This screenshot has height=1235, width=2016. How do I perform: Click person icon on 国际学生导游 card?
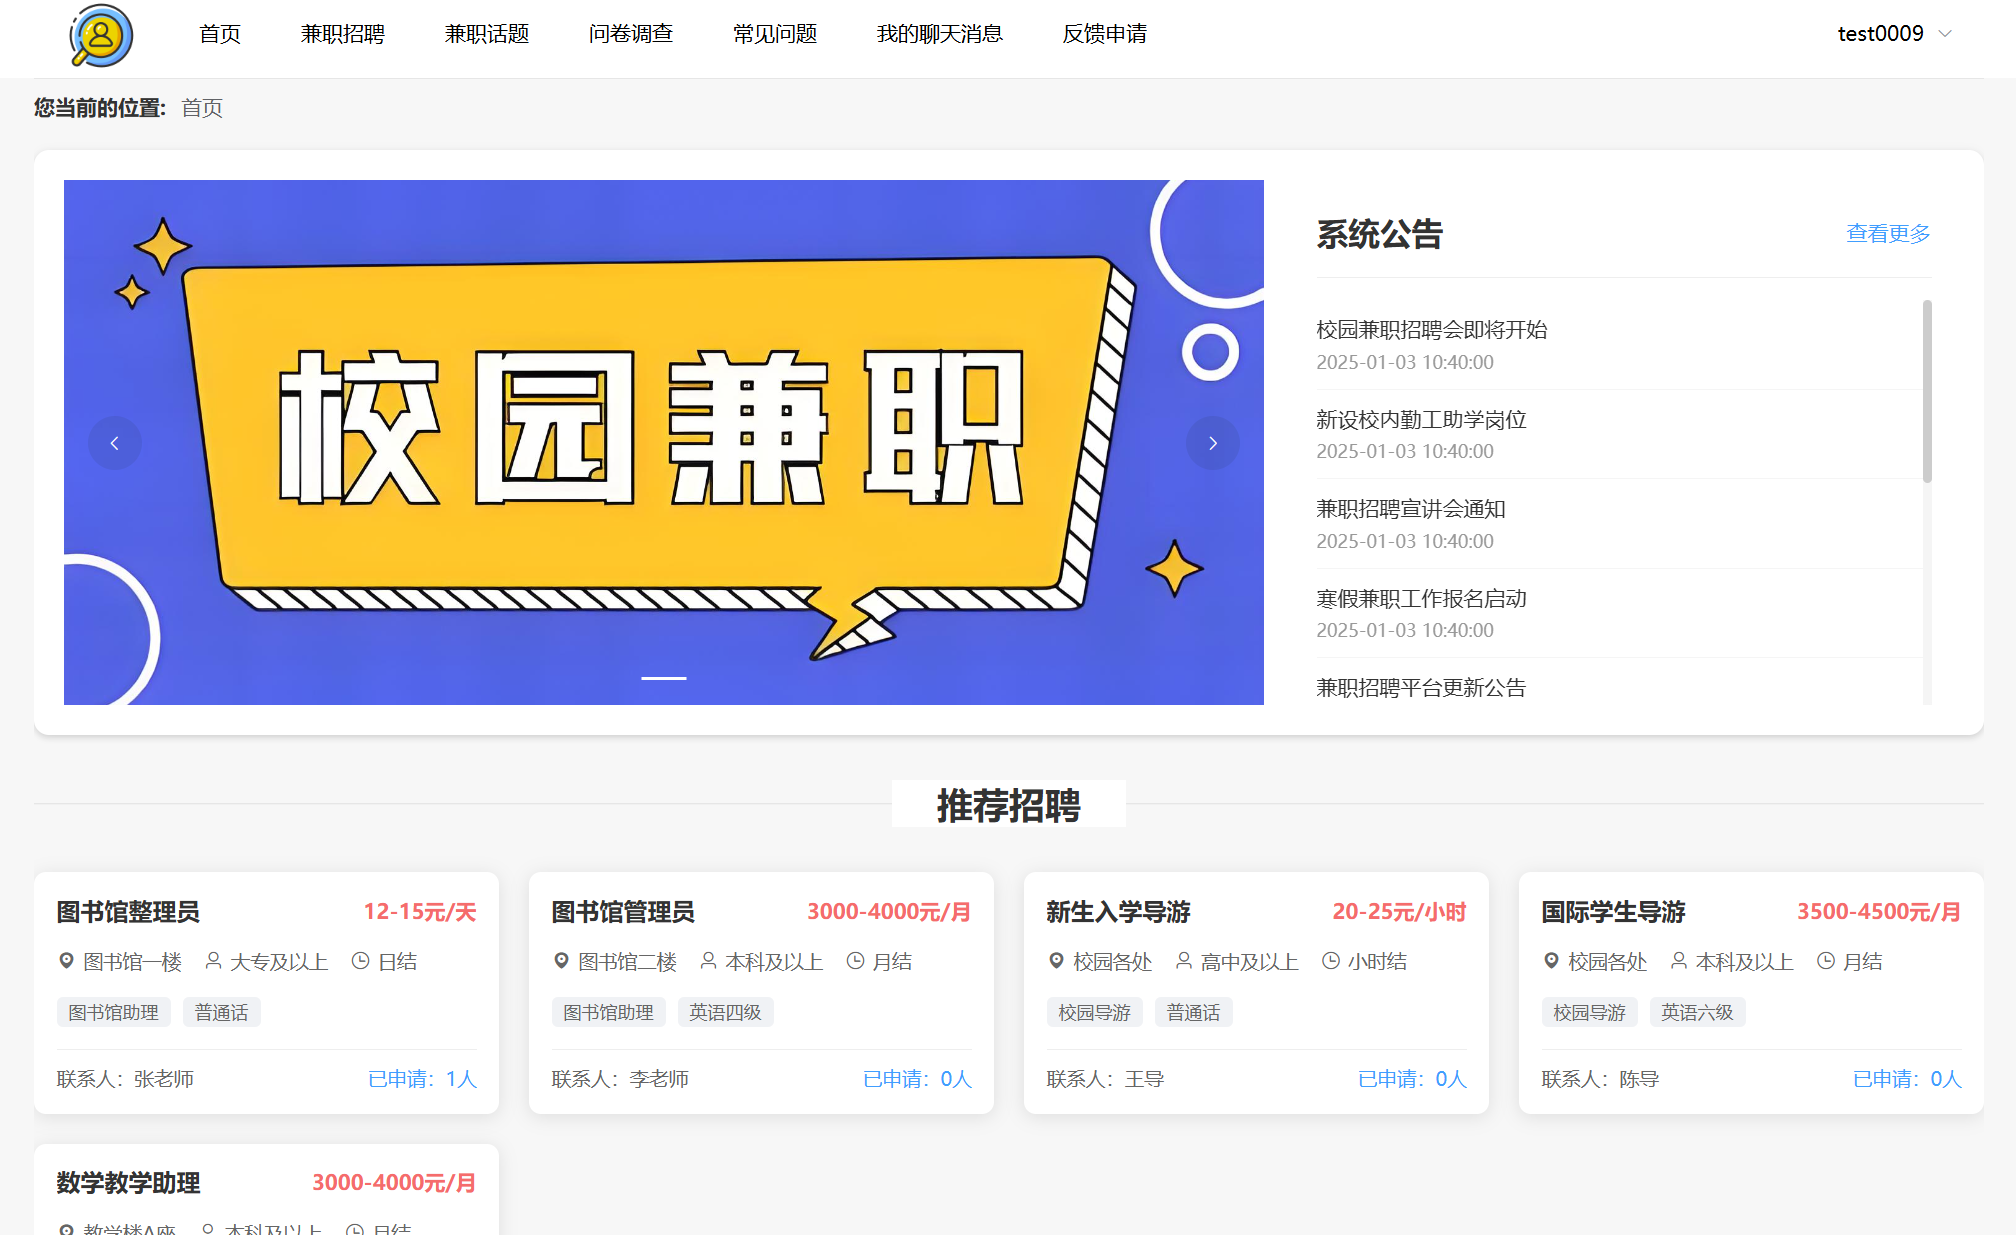[x=1679, y=961]
